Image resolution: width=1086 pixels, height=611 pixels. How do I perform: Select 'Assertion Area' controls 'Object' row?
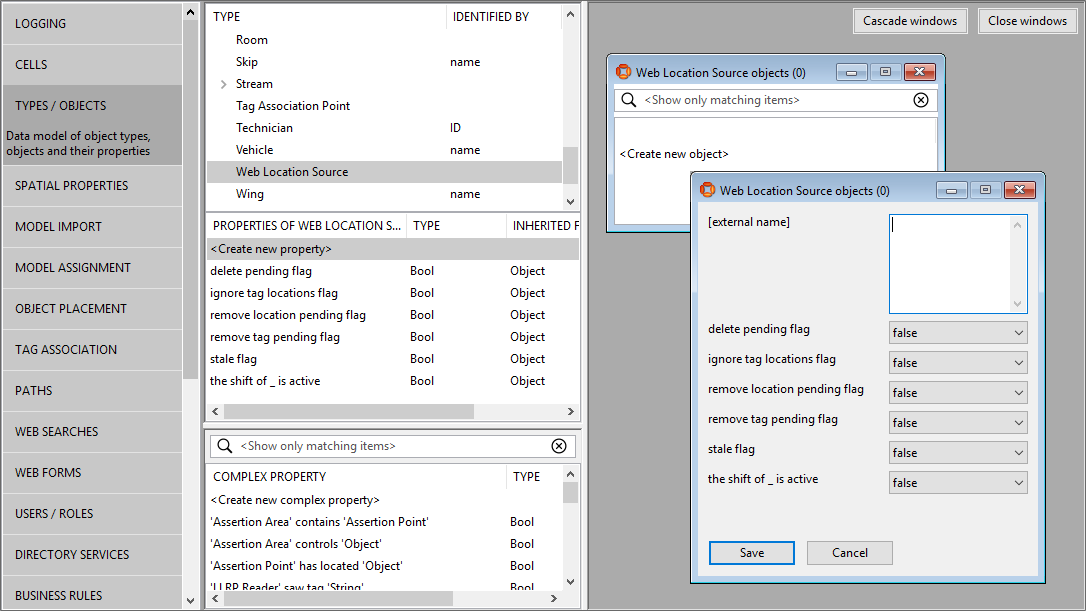coord(384,544)
